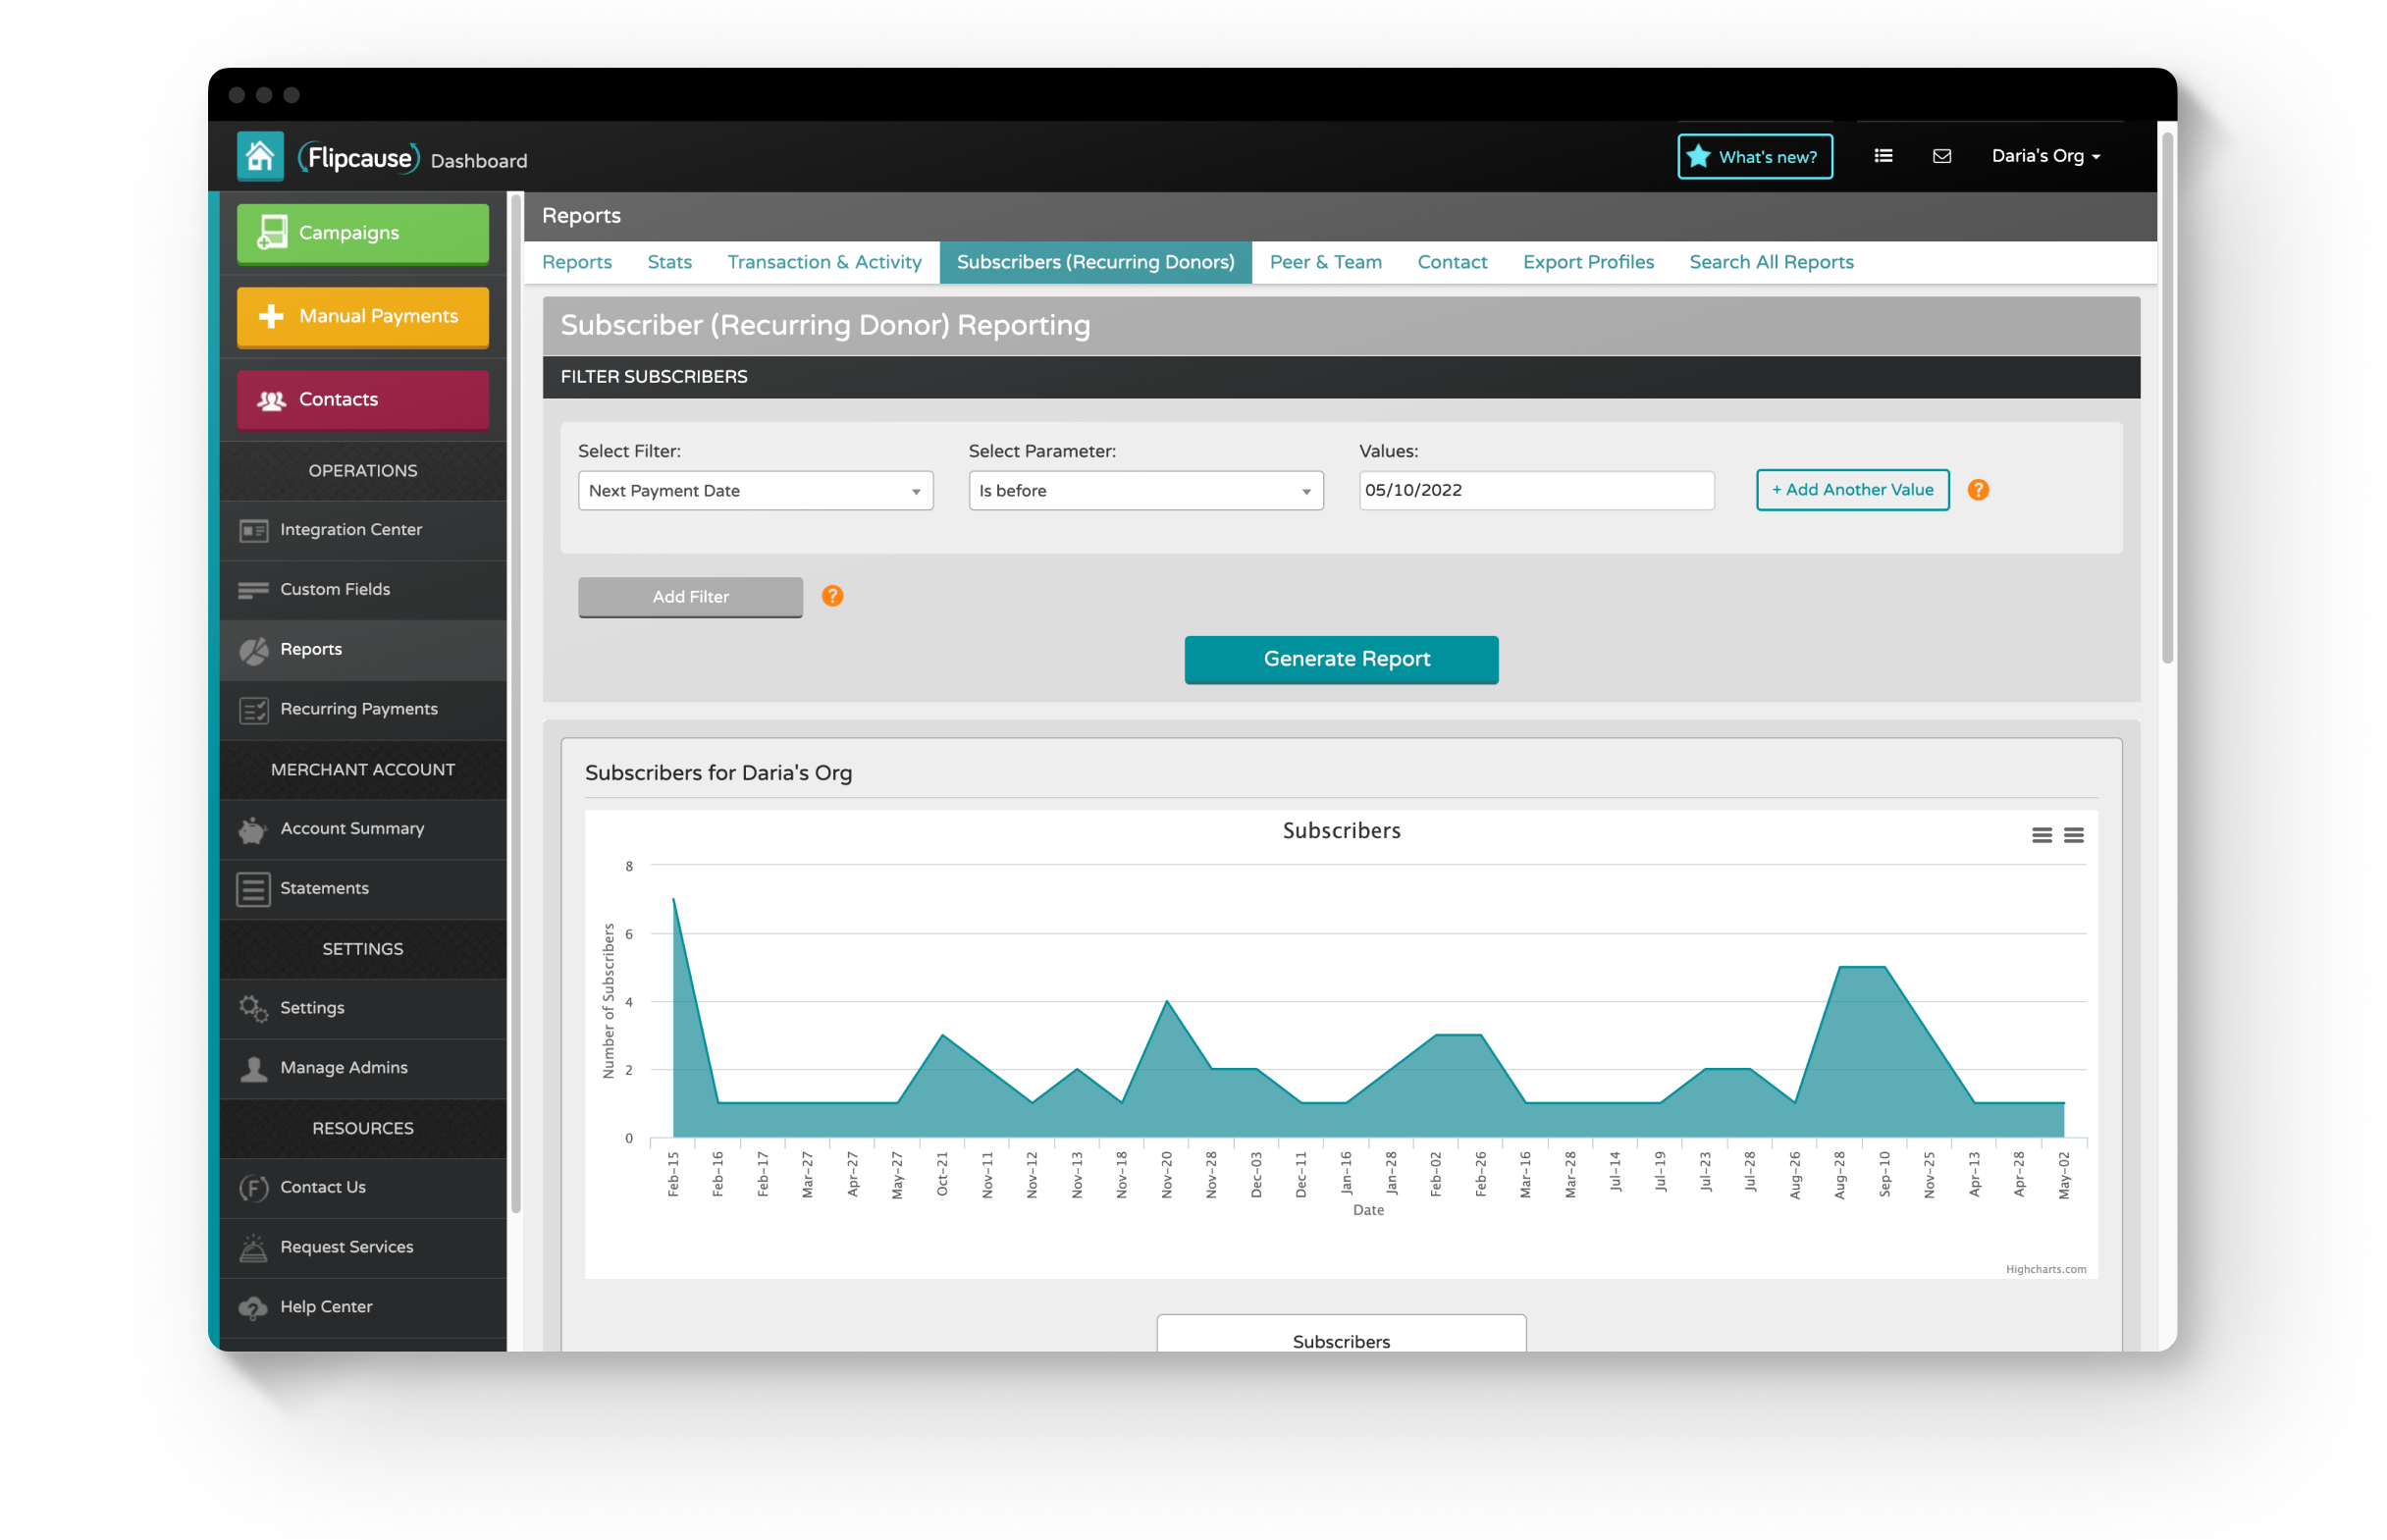Open the Peer & Team reporting tab

tap(1325, 262)
